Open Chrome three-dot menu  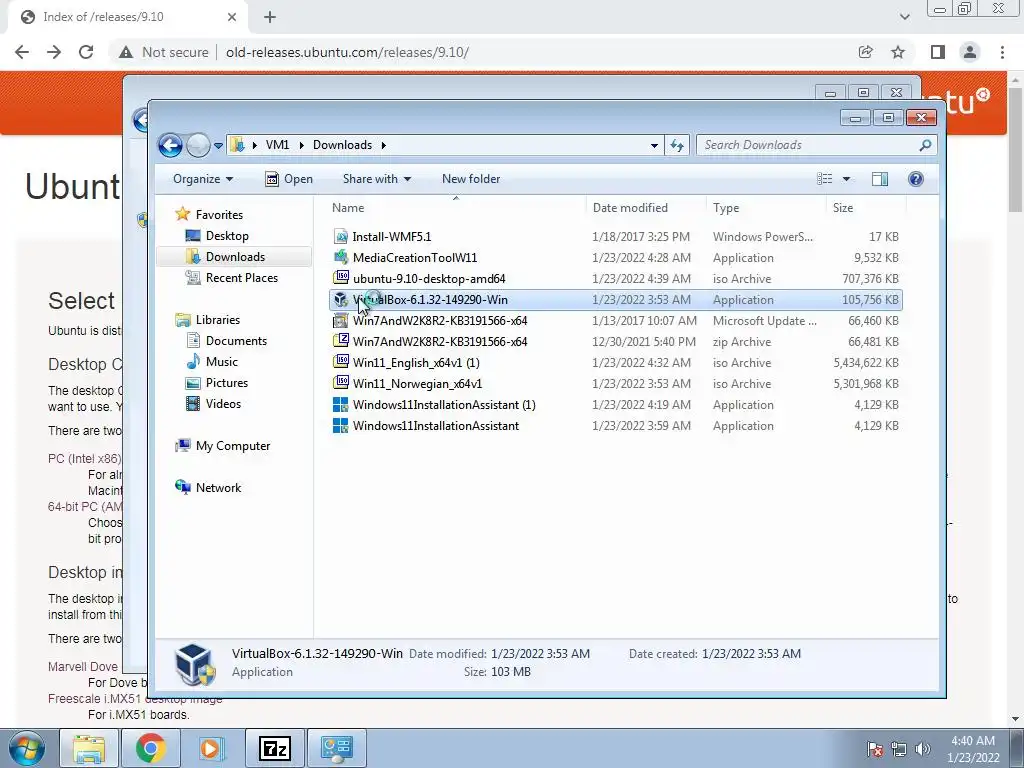(1002, 52)
